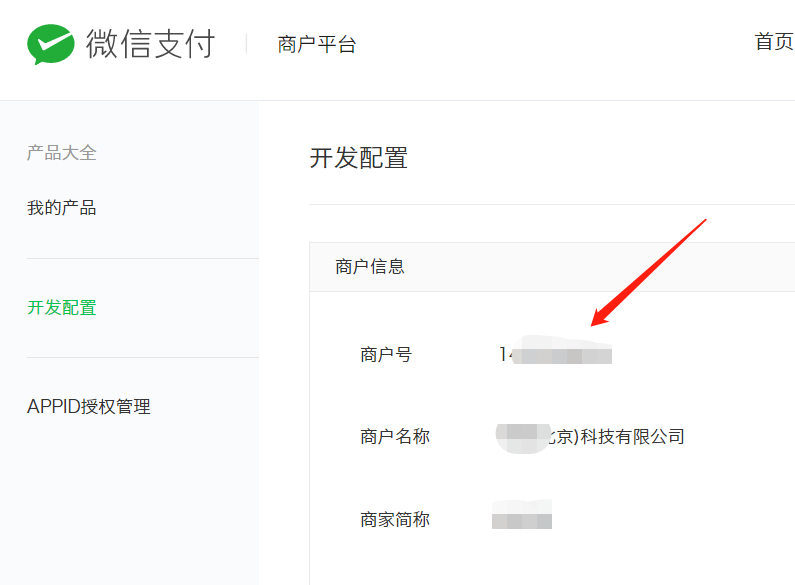
Task: Select the blurred 商家简称 value
Action: 522,514
